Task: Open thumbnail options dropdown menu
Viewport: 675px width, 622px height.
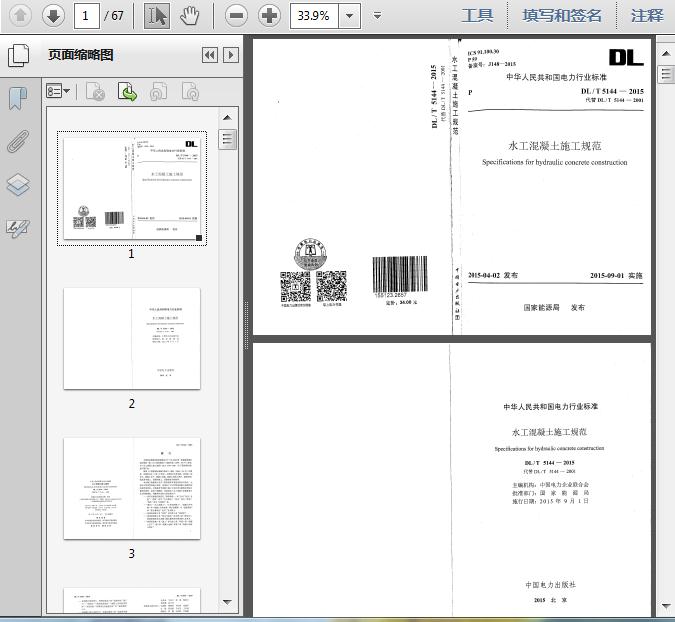Action: (58, 92)
